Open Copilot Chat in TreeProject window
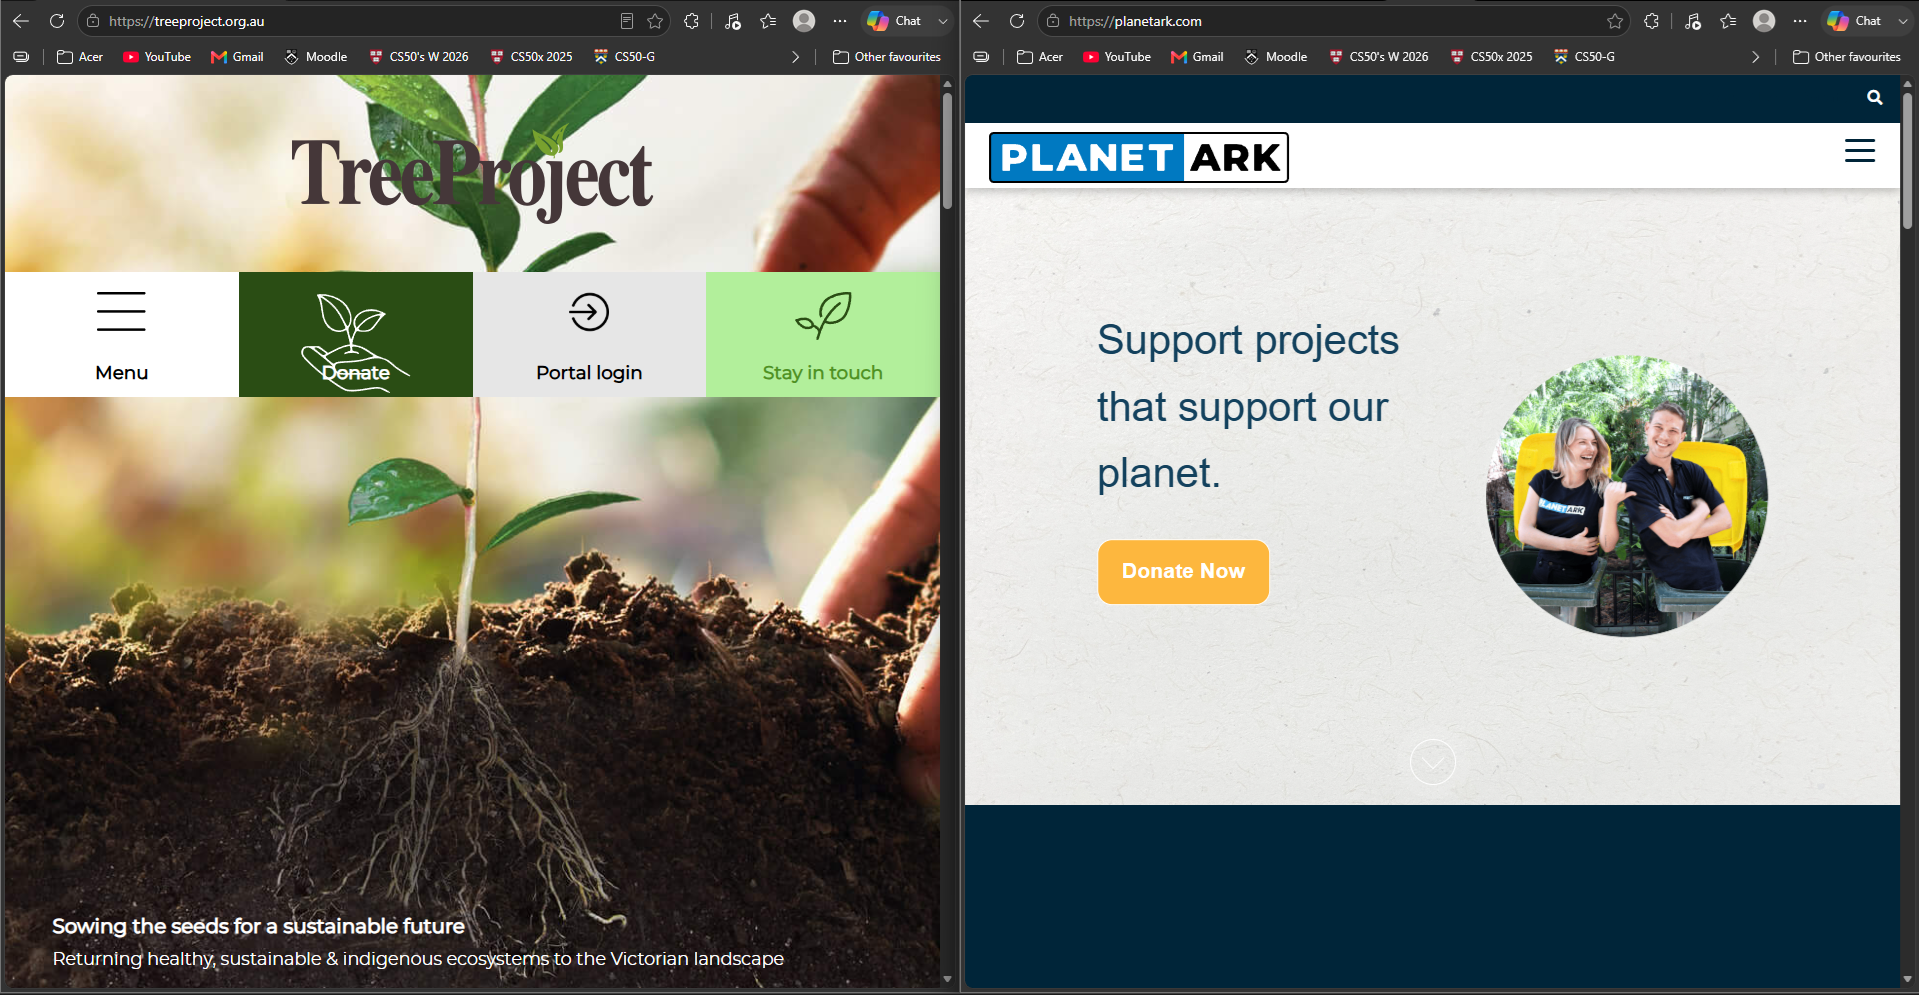Viewport: 1919px width, 995px height. (x=895, y=21)
